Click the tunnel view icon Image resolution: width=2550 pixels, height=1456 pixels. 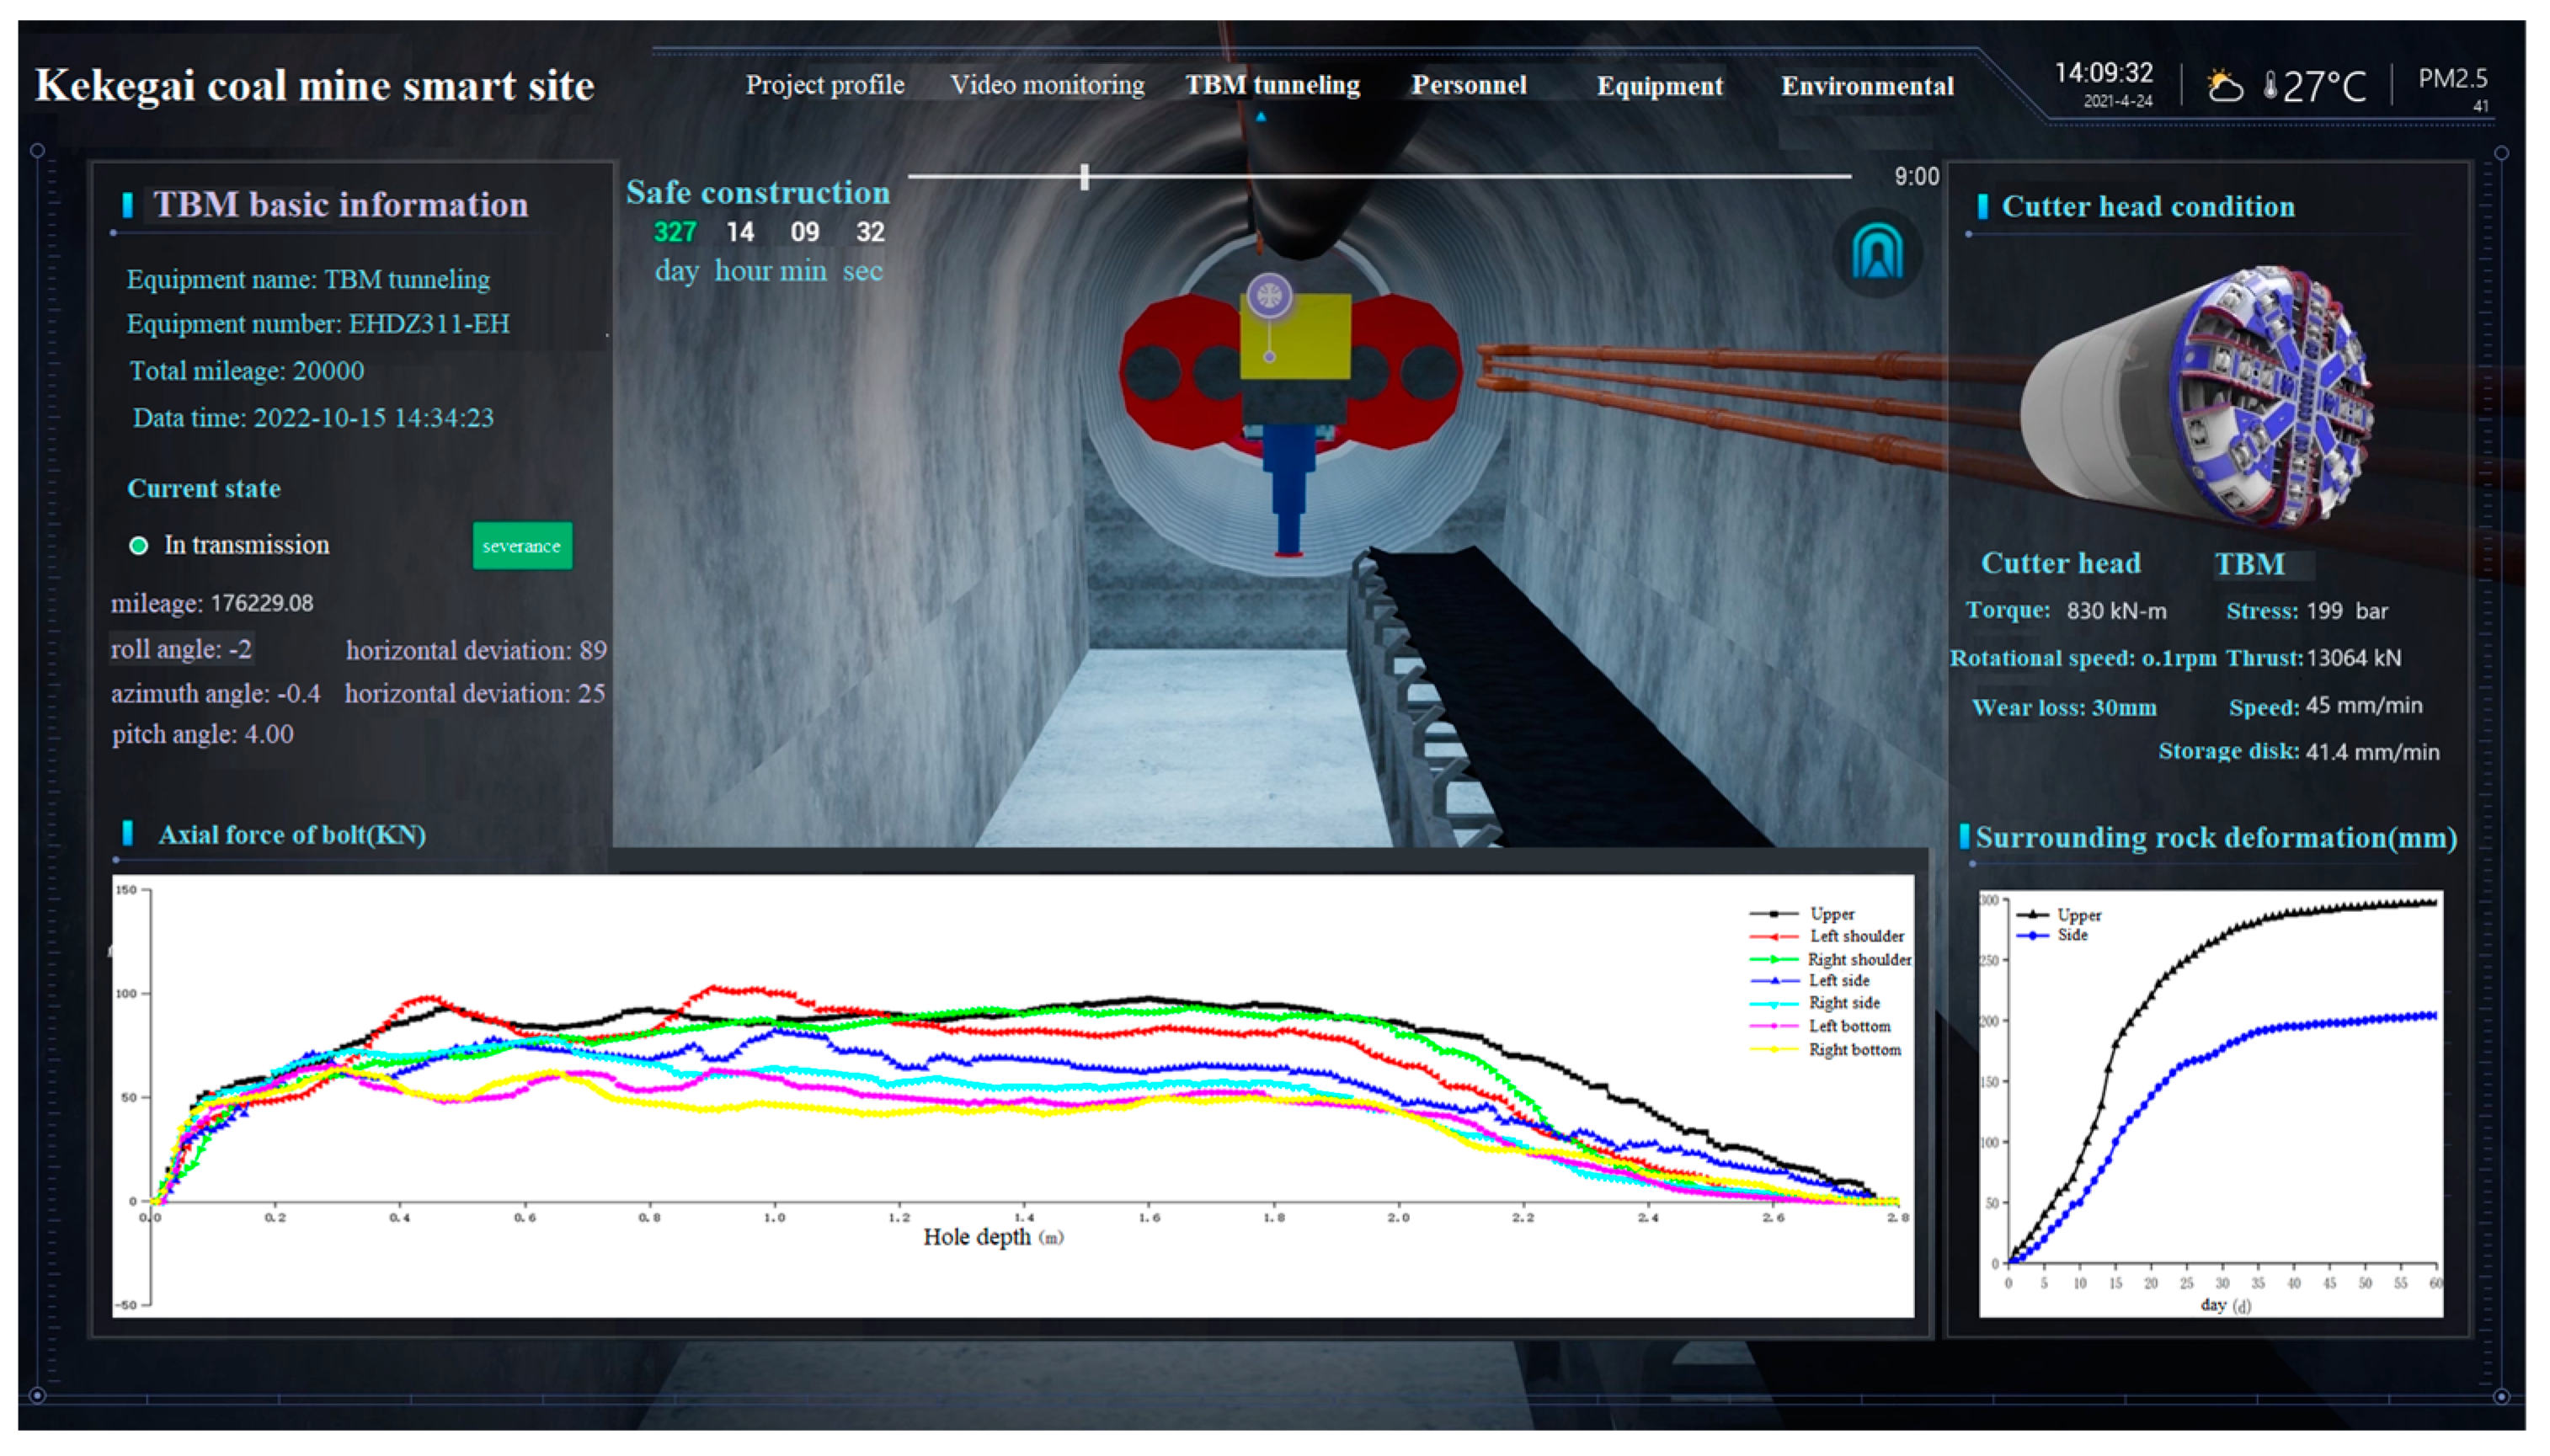coord(1876,253)
